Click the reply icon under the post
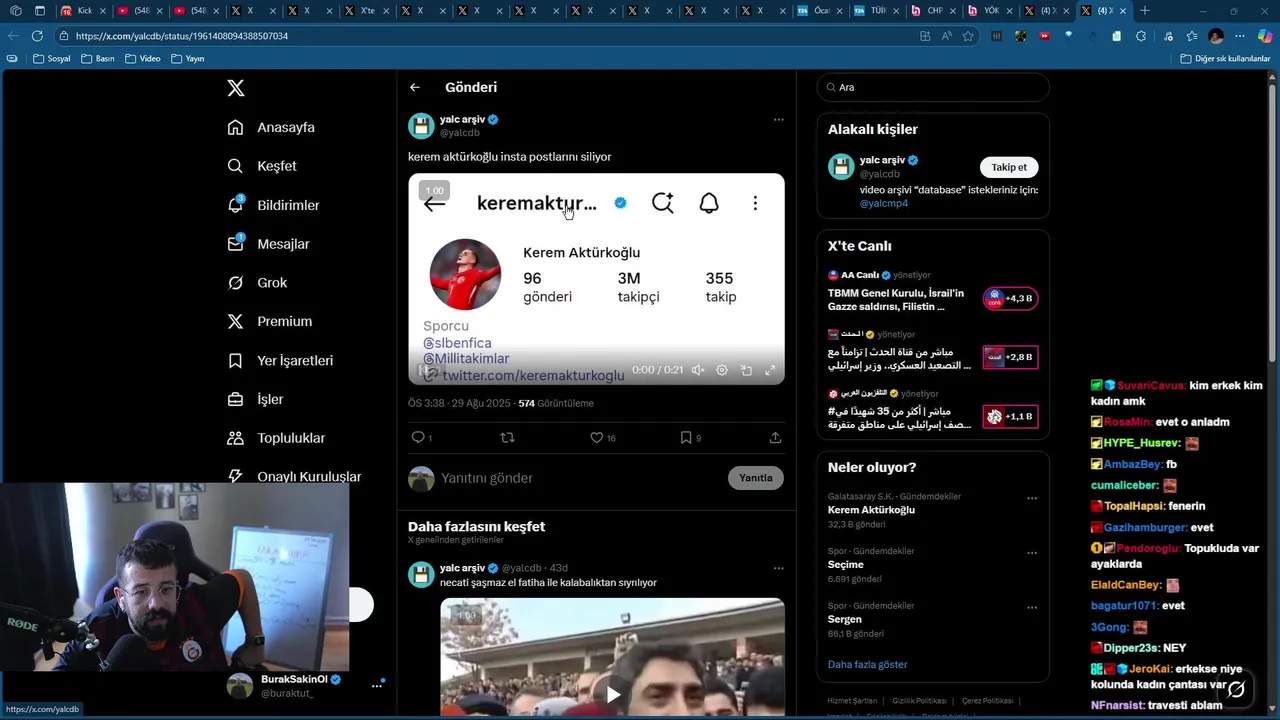This screenshot has height=720, width=1280. (x=418, y=438)
